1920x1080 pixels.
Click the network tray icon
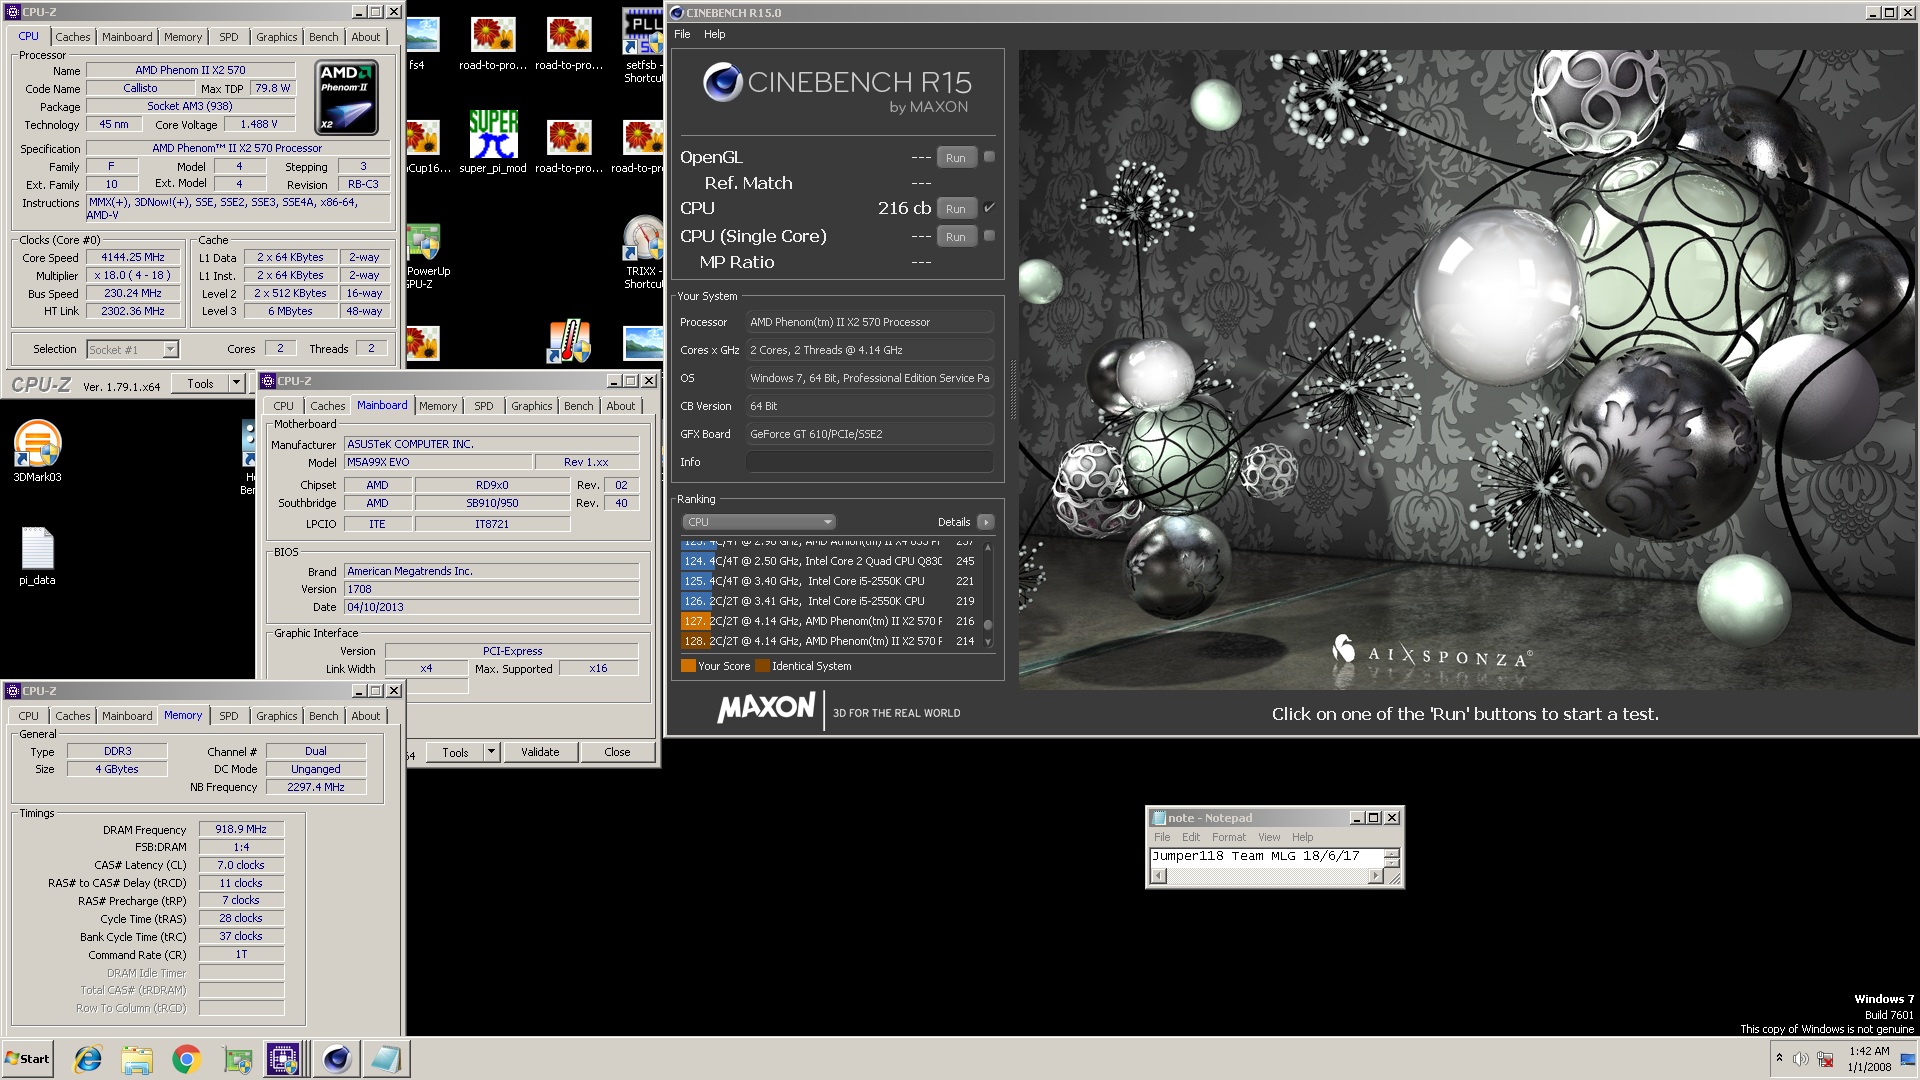tap(1825, 1059)
